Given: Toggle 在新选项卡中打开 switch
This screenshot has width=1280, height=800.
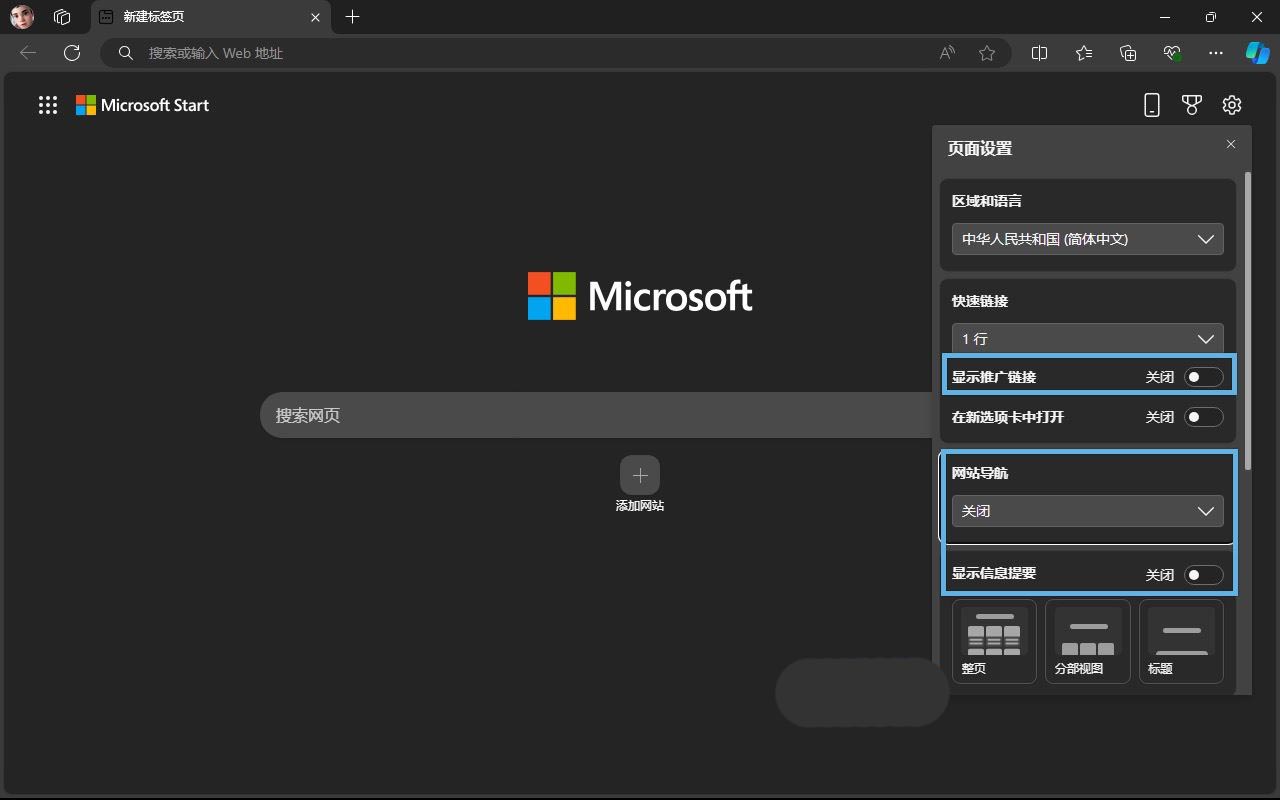Looking at the screenshot, I should [1203, 417].
